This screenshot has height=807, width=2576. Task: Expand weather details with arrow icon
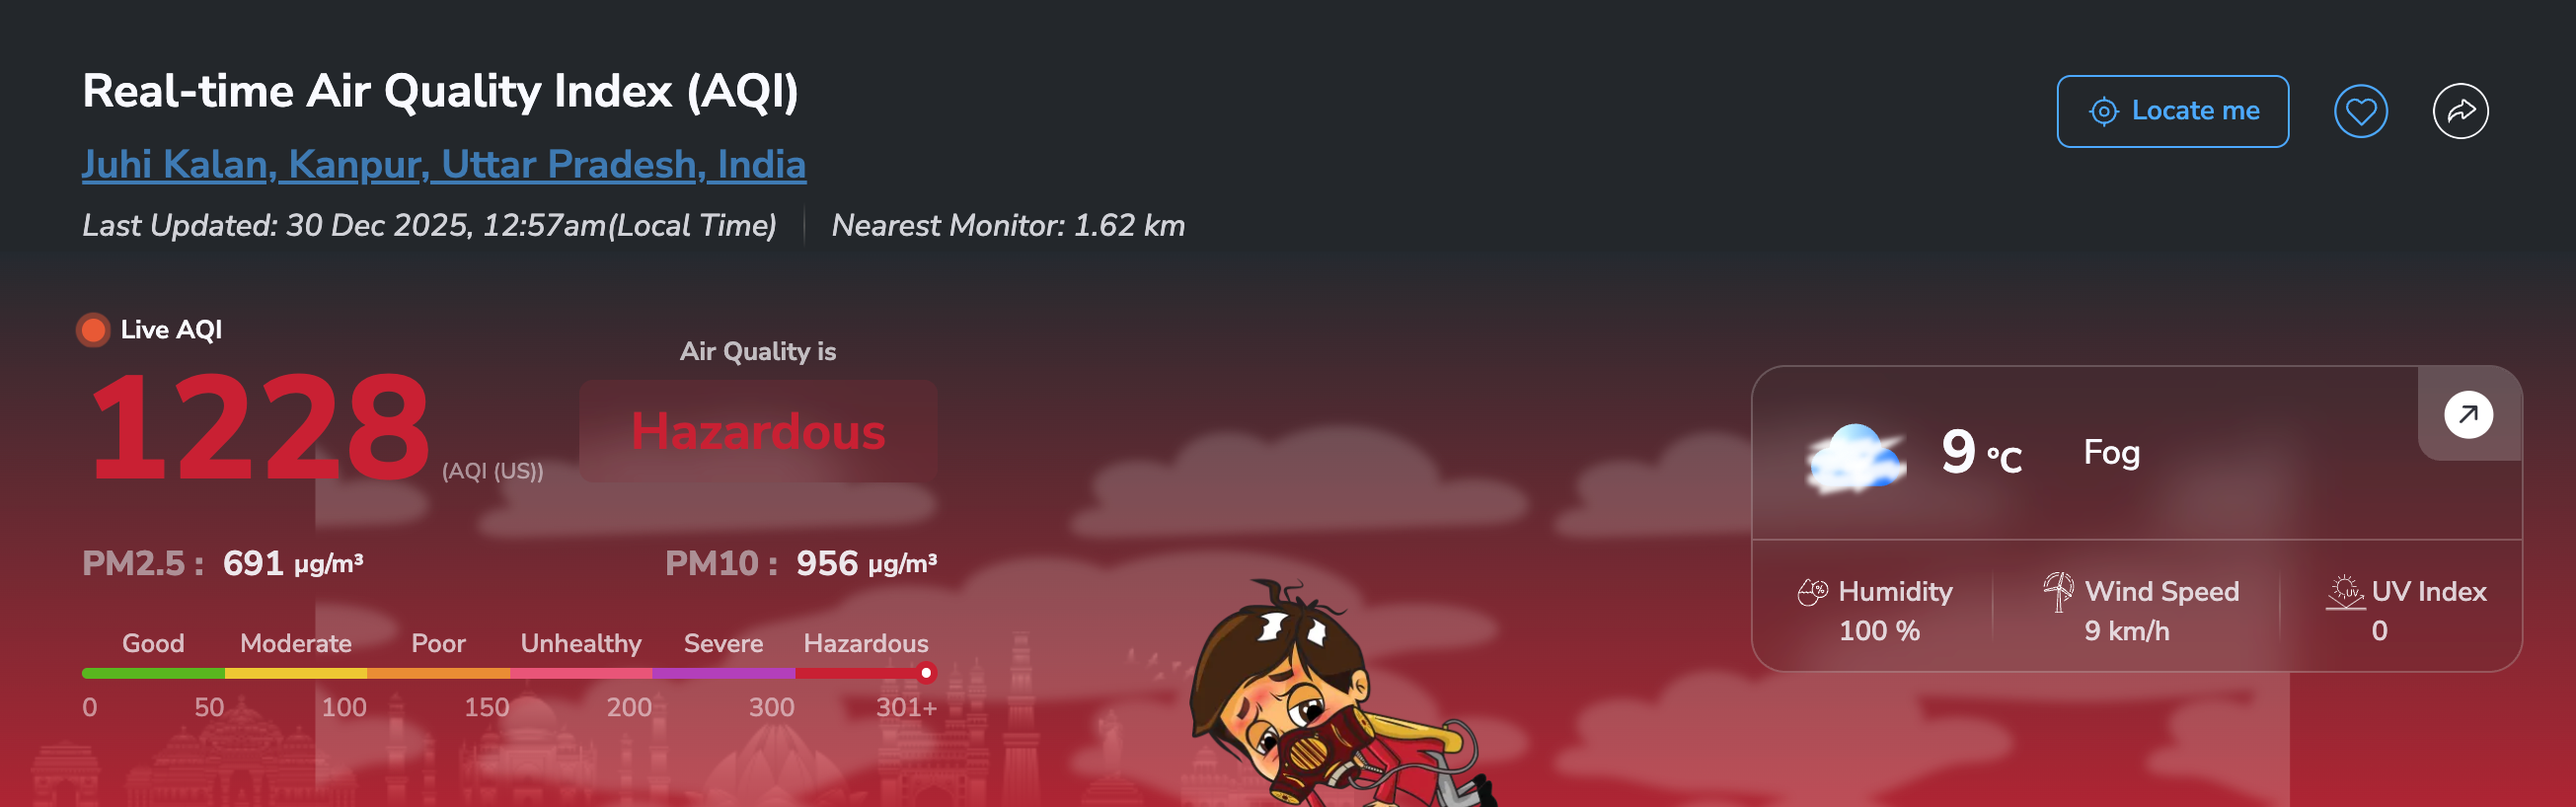pyautogui.click(x=2468, y=414)
